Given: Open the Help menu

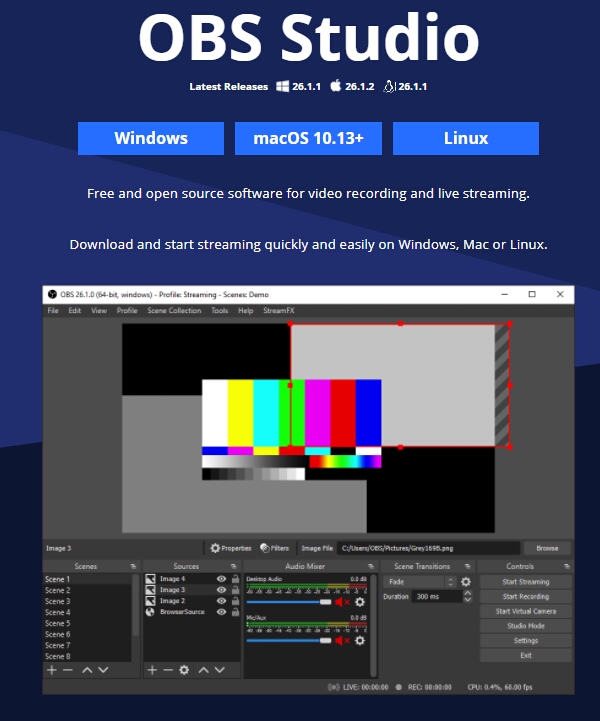Looking at the screenshot, I should (x=246, y=310).
